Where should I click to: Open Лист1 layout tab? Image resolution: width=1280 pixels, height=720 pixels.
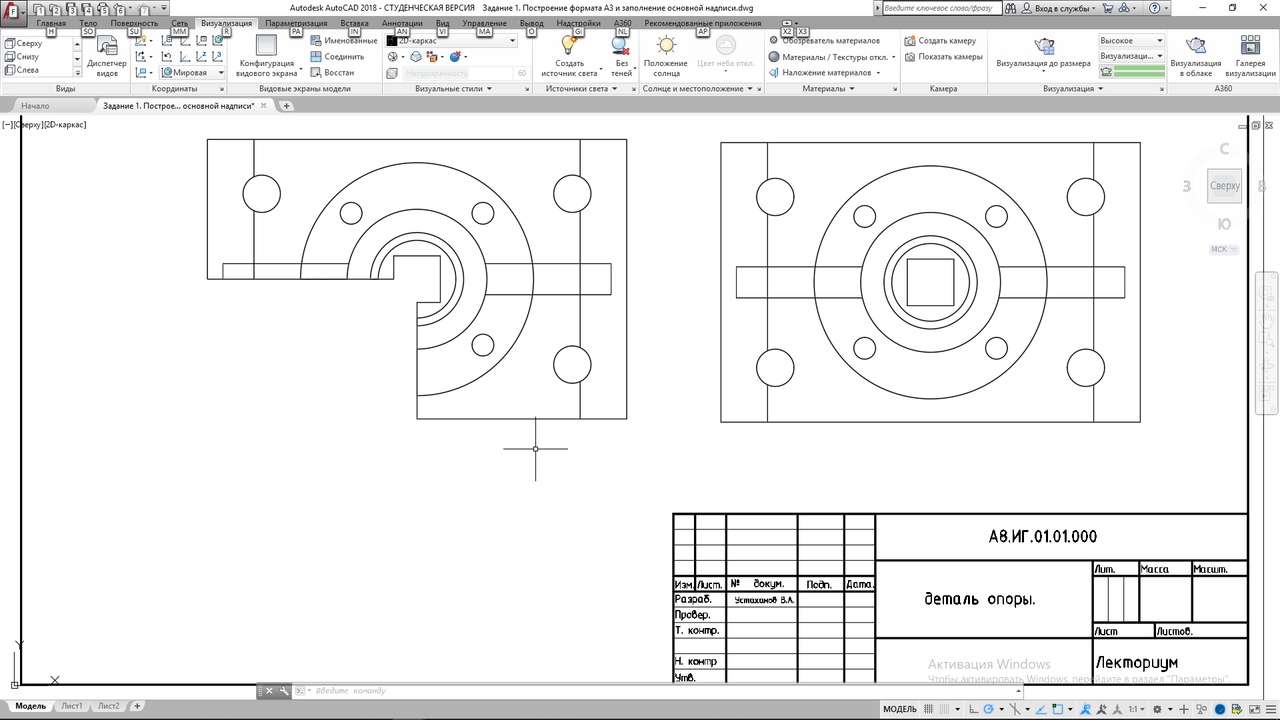pyautogui.click(x=72, y=706)
